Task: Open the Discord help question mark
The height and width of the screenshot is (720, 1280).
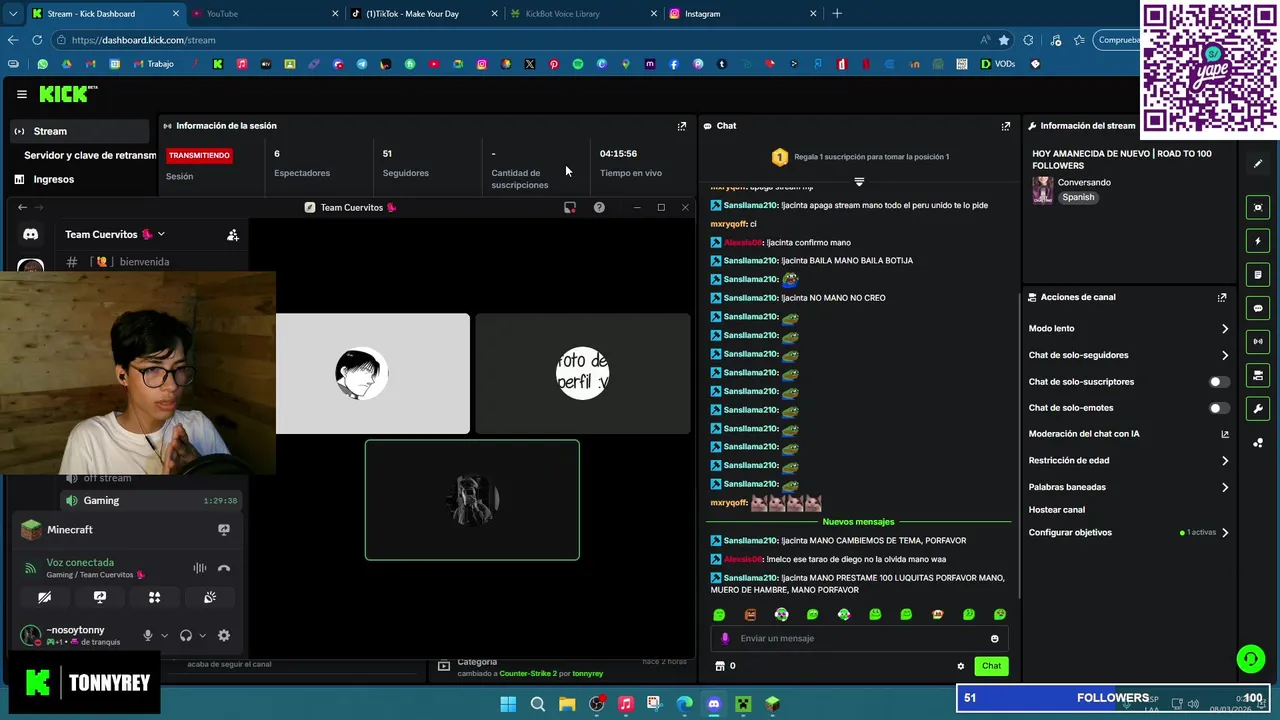Action: pyautogui.click(x=599, y=207)
